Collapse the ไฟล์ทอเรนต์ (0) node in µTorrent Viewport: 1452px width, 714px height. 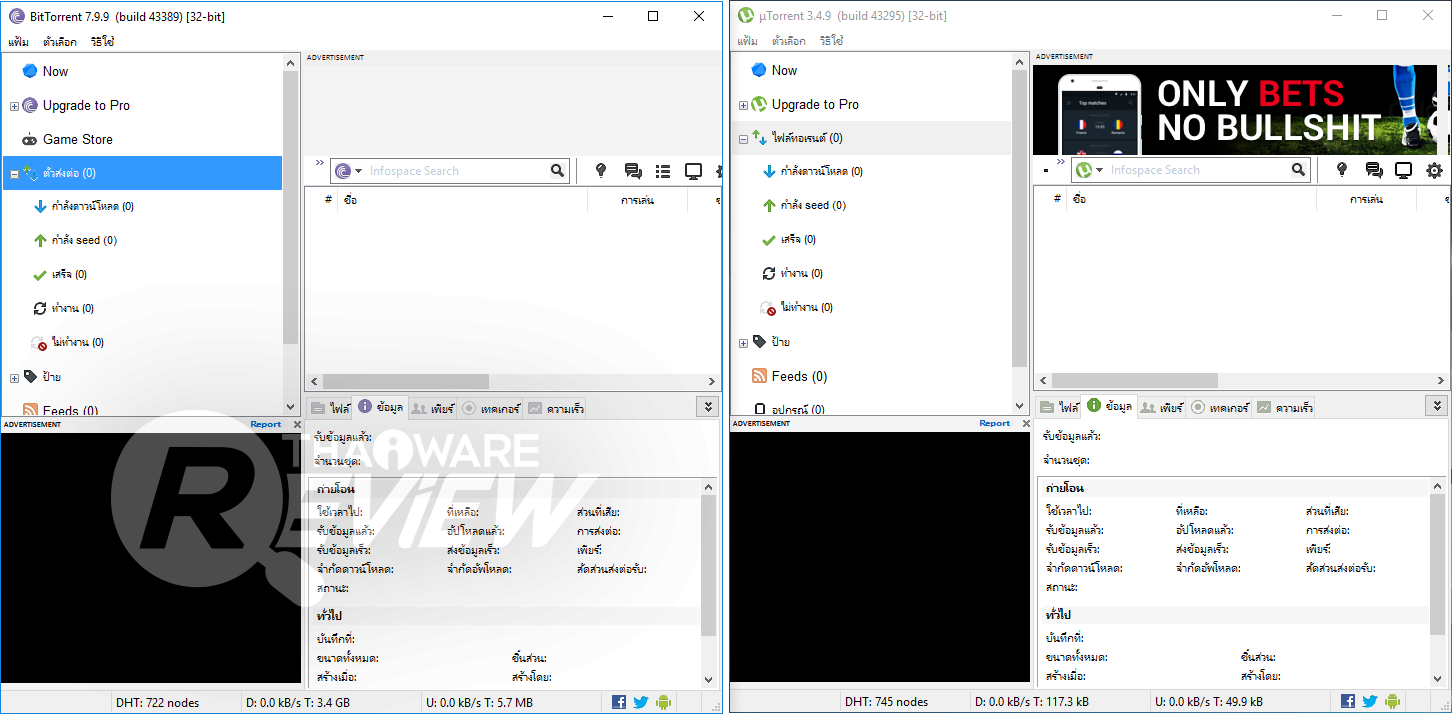[743, 139]
